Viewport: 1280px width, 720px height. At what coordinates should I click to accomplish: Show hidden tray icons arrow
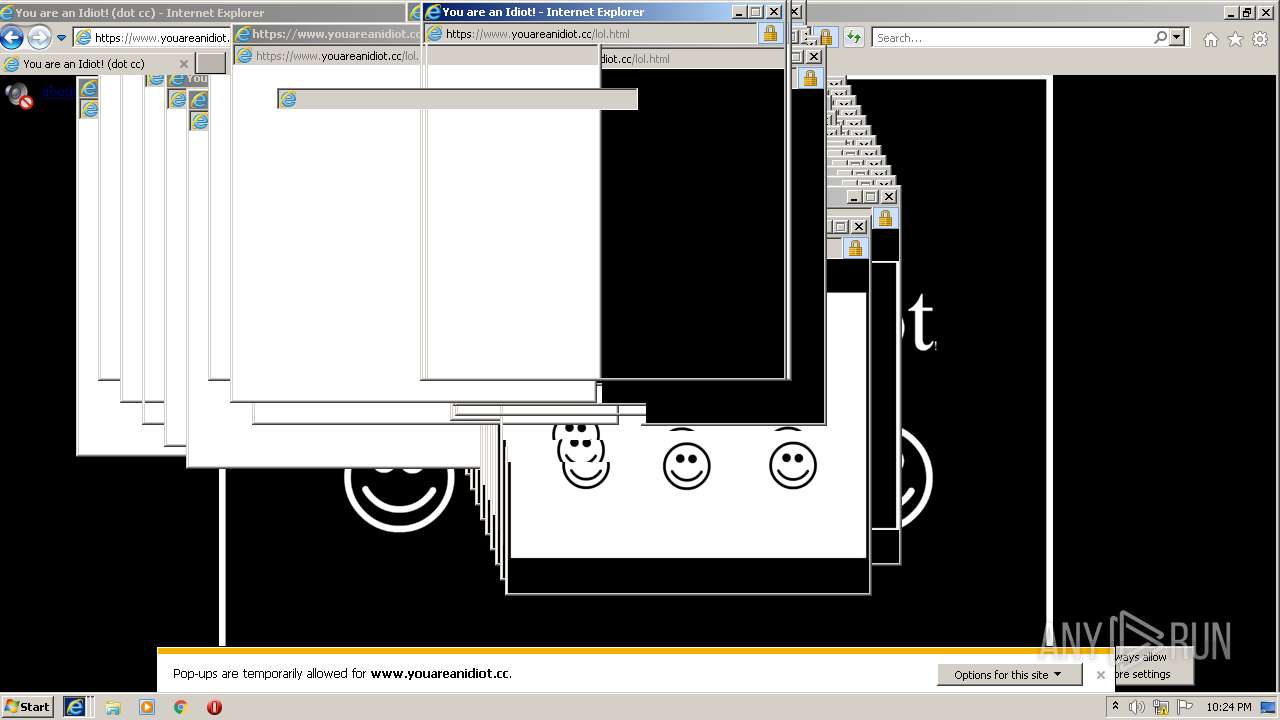(x=1115, y=707)
